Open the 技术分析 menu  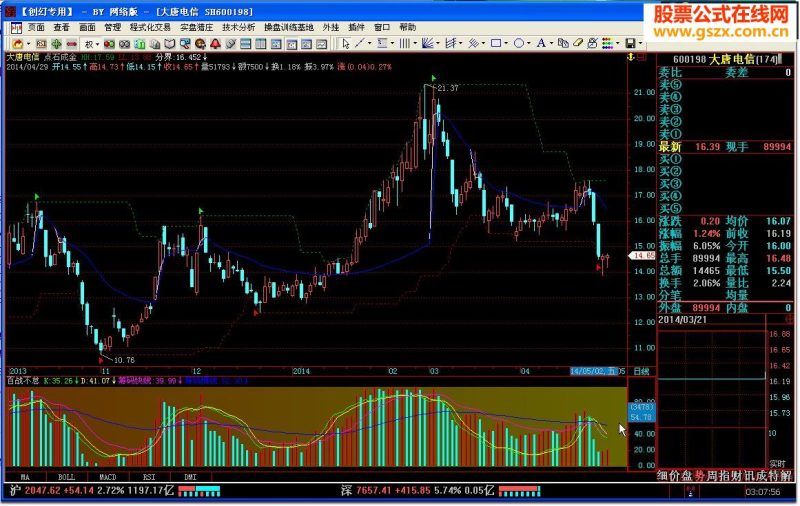click(x=238, y=27)
